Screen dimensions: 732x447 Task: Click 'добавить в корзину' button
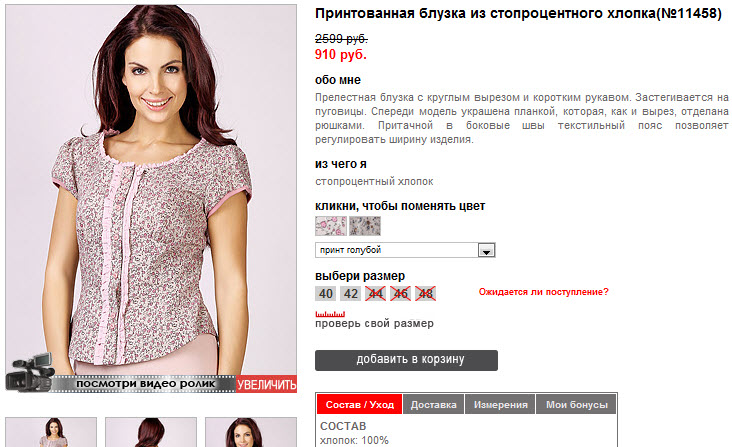[406, 360]
